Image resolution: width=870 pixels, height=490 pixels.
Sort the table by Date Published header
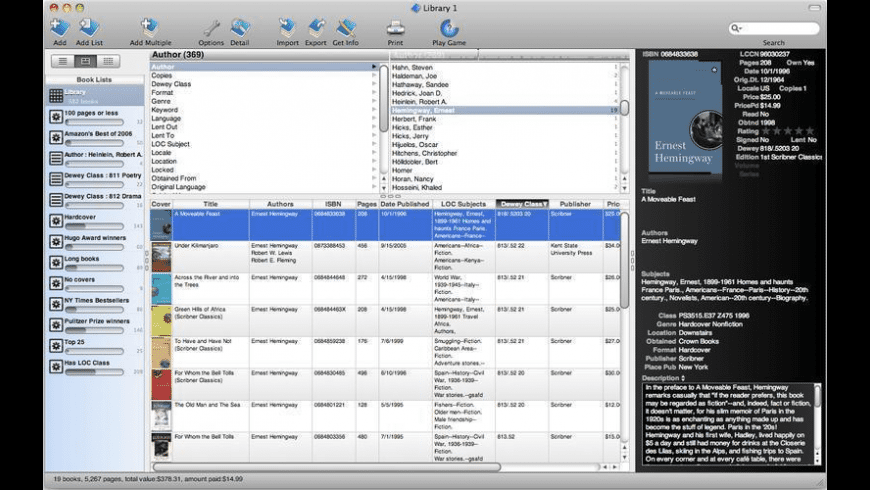(404, 204)
